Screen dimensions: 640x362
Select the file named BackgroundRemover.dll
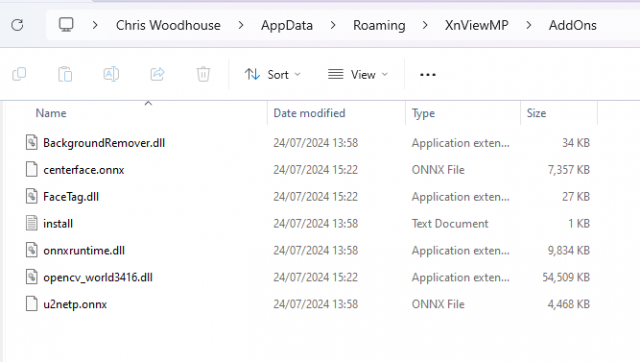(104, 143)
